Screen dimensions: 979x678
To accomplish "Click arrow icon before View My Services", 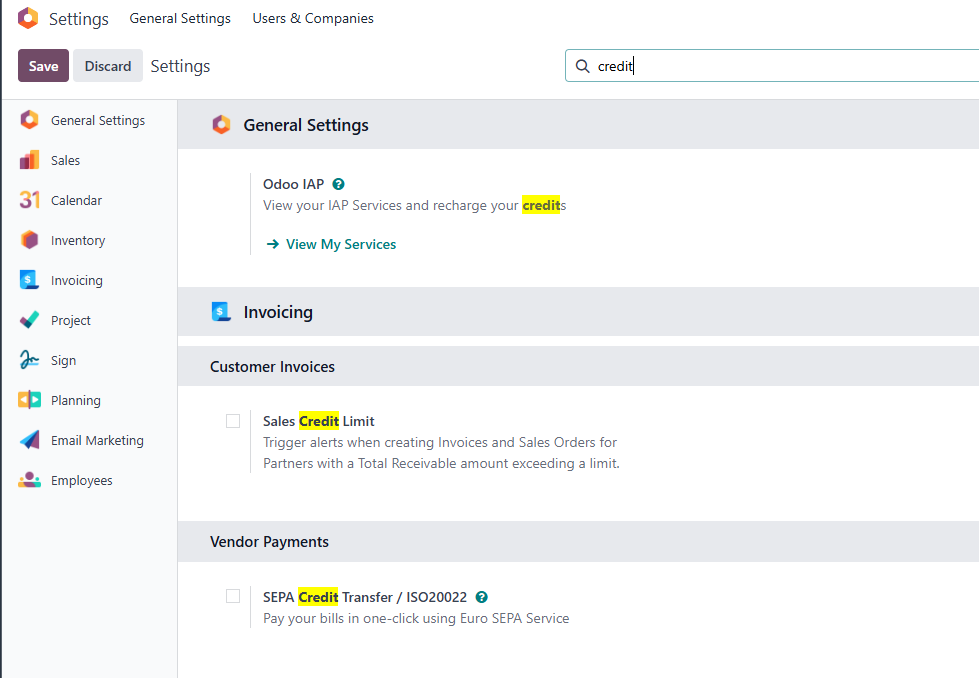I will click(x=273, y=244).
